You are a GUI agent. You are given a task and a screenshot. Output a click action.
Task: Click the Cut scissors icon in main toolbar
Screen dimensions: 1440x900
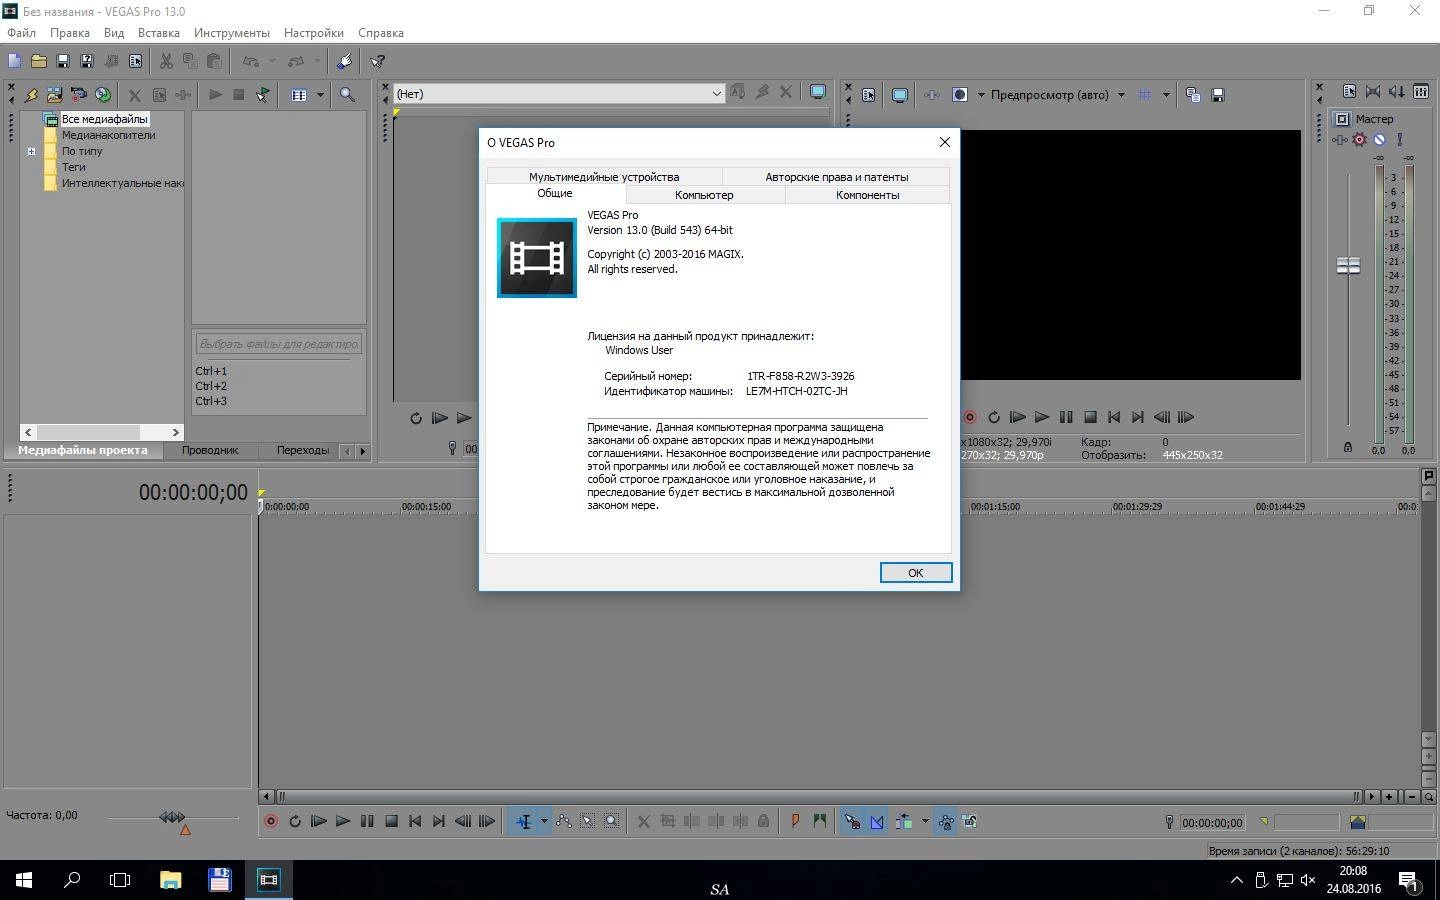click(x=166, y=61)
